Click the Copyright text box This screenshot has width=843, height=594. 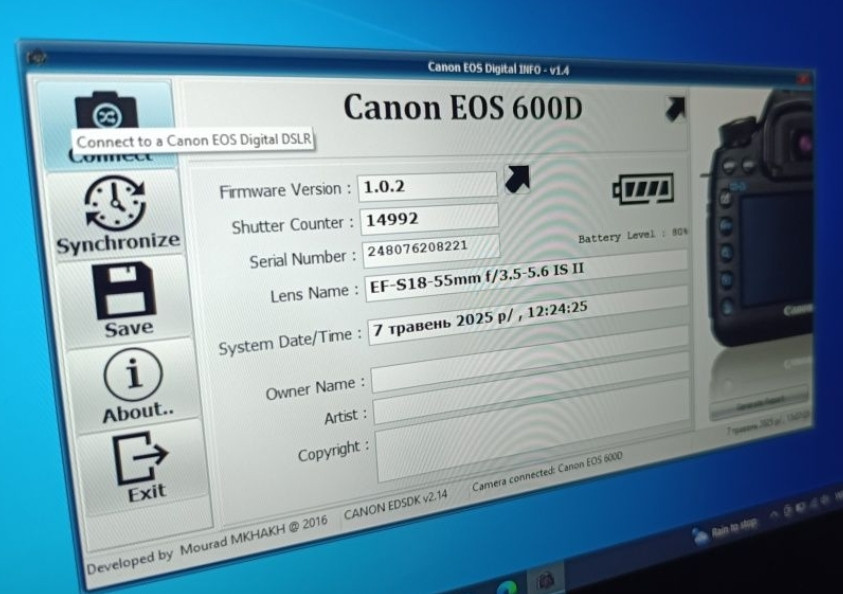point(532,450)
